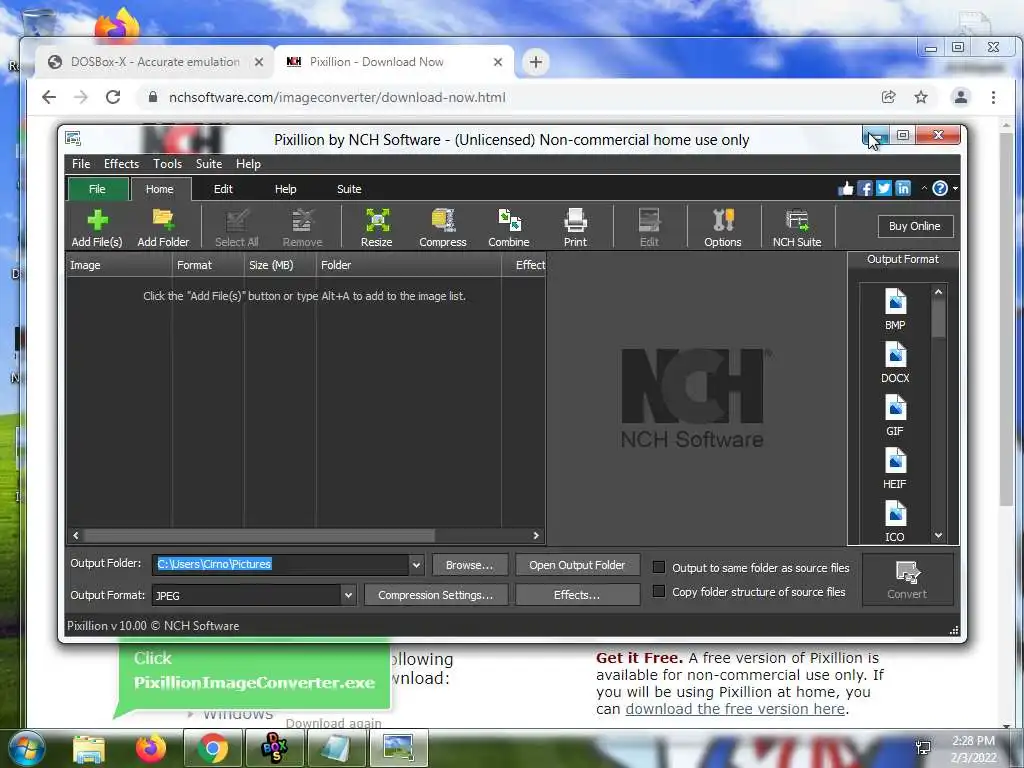This screenshot has width=1024, height=768.
Task: Open the Suite menu in the menu bar
Action: tap(209, 164)
